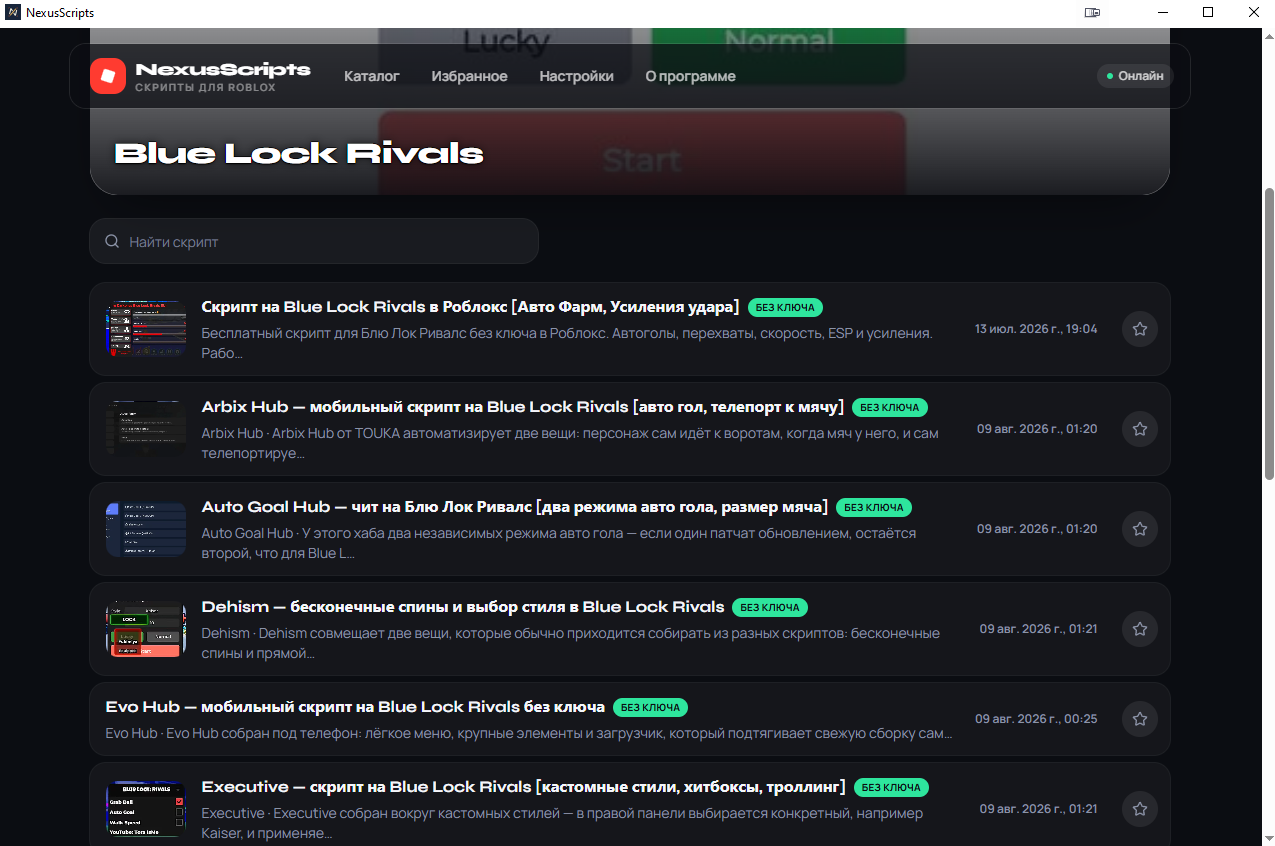This screenshot has width=1275, height=846.
Task: Click the date 13 июл. 2026 г., 19:04
Action: [x=1036, y=329]
